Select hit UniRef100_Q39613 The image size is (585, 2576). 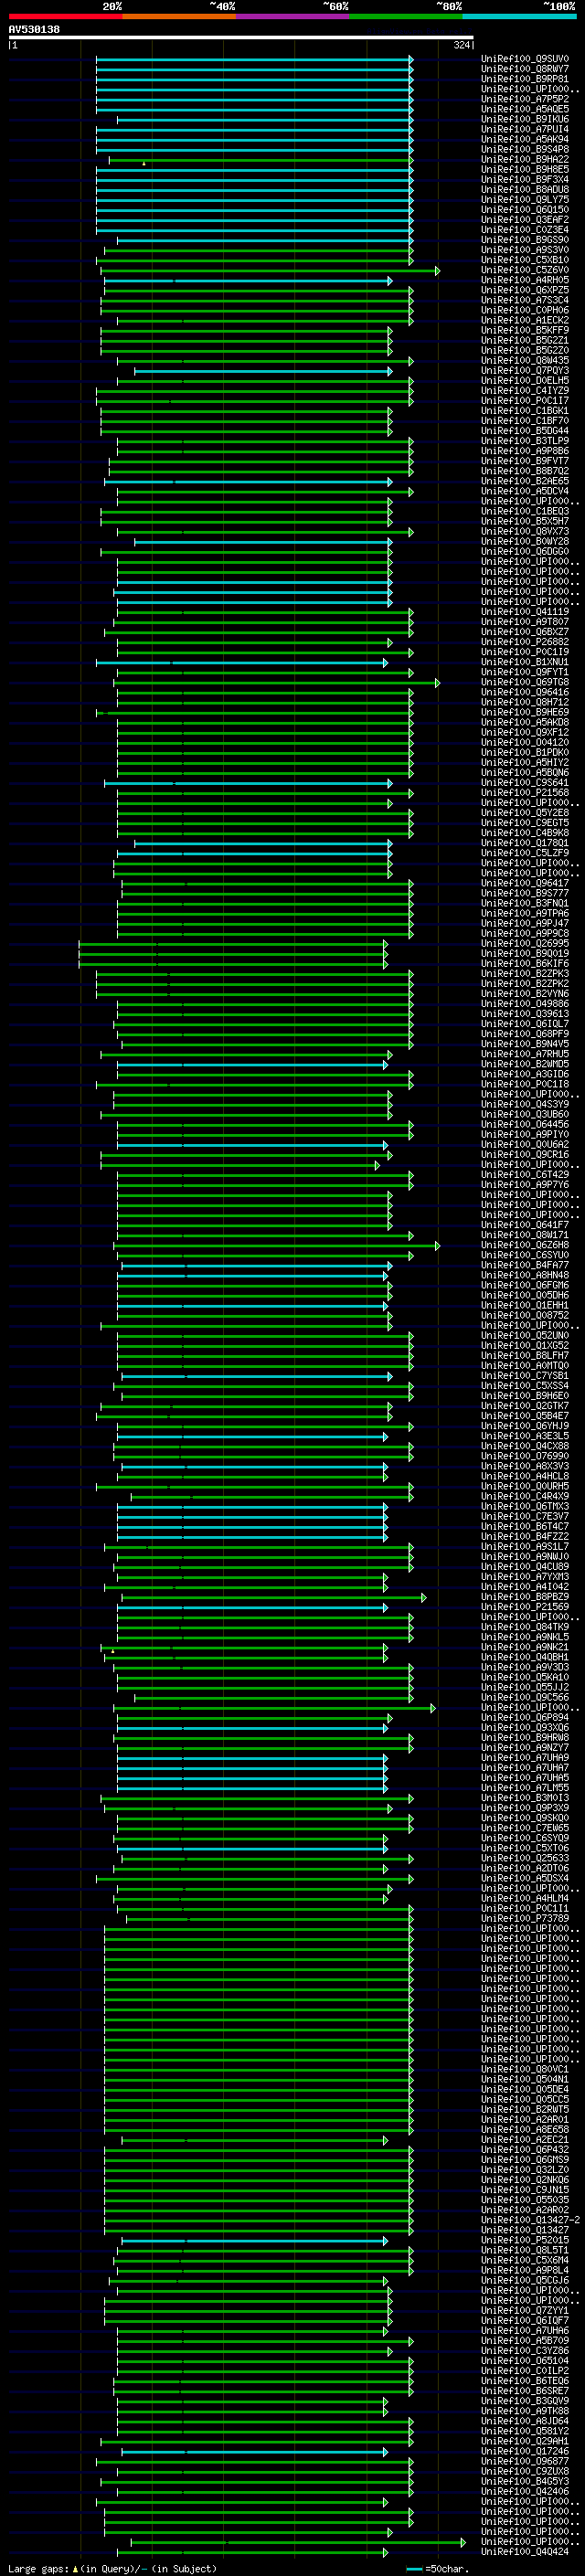click(525, 1014)
